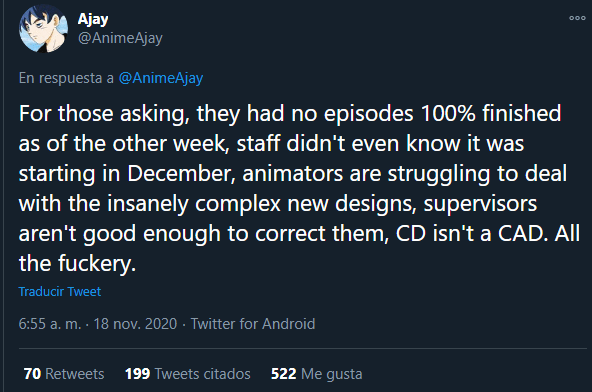
Task: Open the Twitter for Android source link
Action: pos(253,324)
